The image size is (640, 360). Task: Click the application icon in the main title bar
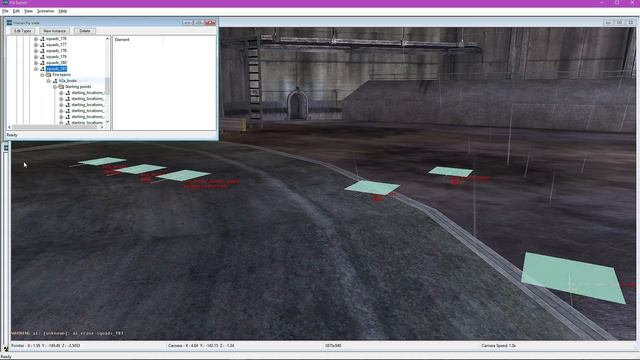tap(5, 2)
